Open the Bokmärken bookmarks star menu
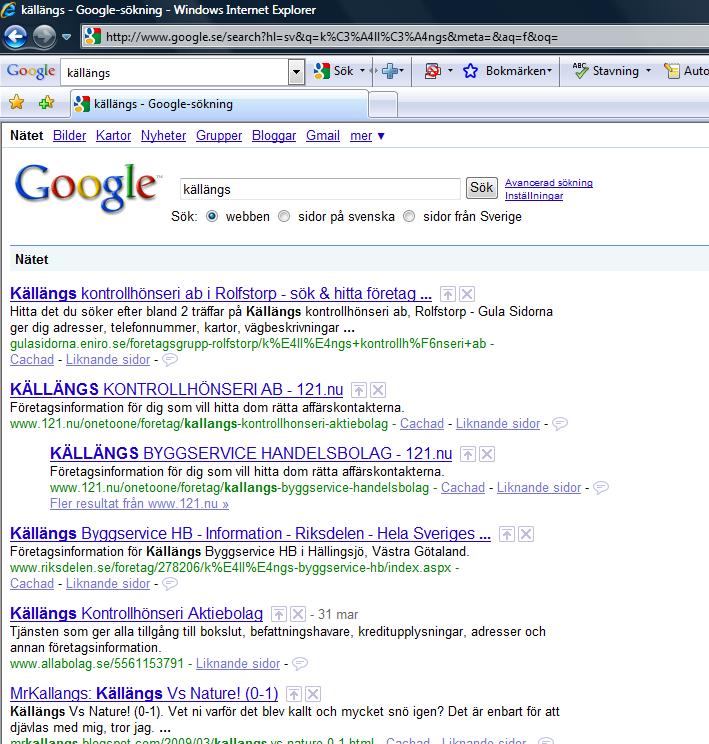Screen dimensions: 709x744 pos(507,71)
